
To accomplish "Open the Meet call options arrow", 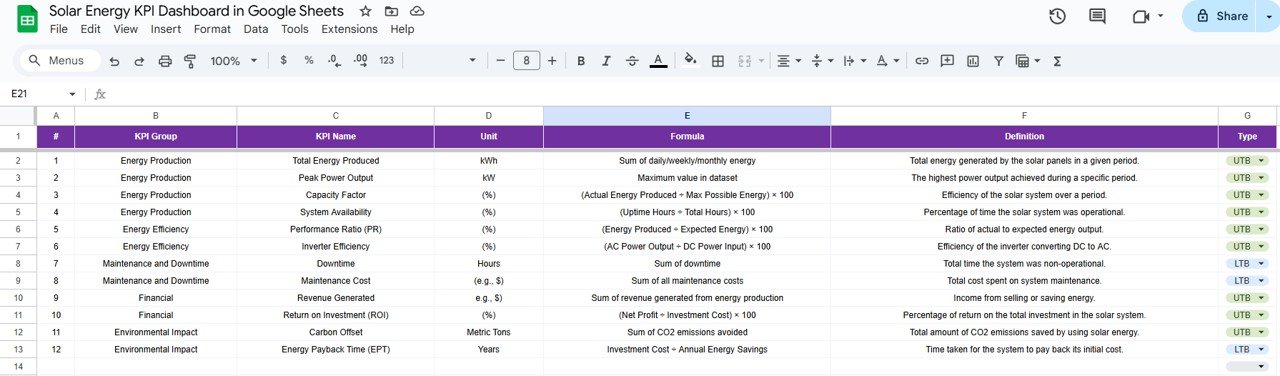I will [x=1161, y=16].
